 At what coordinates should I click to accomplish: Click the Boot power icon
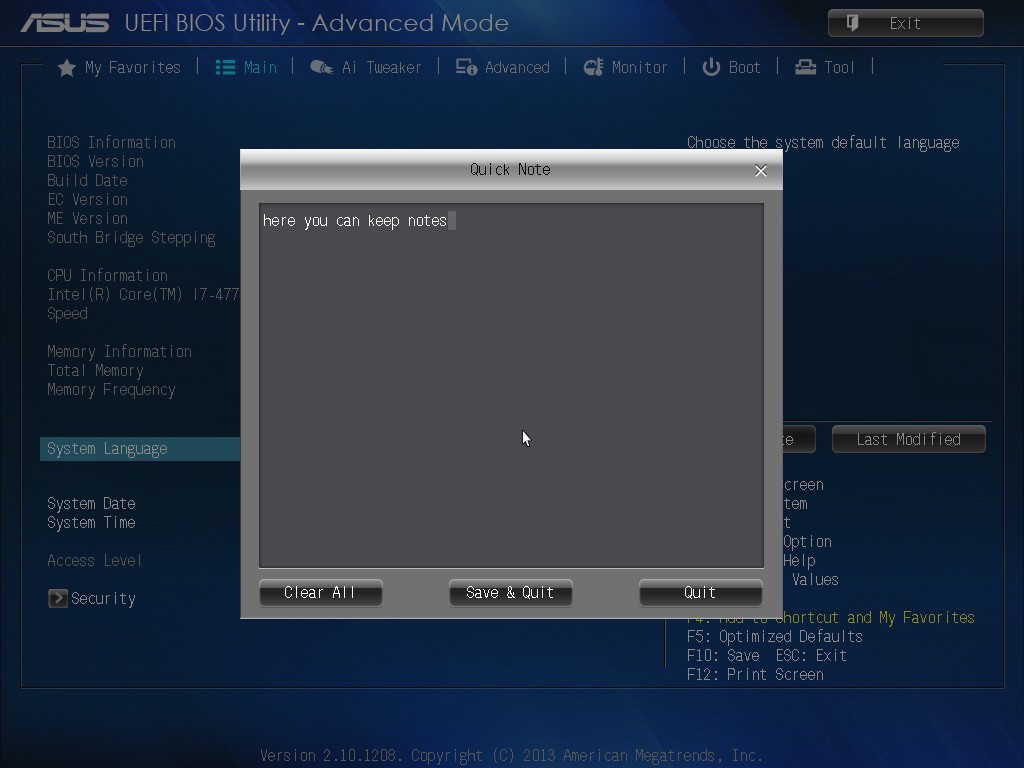(711, 67)
